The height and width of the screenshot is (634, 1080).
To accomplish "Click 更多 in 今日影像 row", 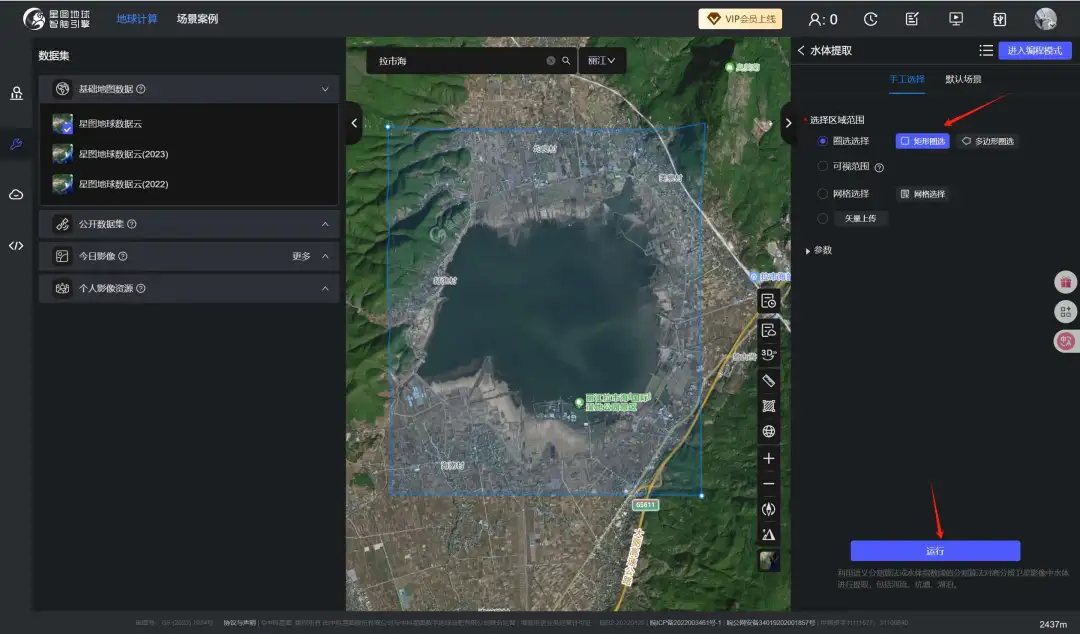I will pos(301,256).
